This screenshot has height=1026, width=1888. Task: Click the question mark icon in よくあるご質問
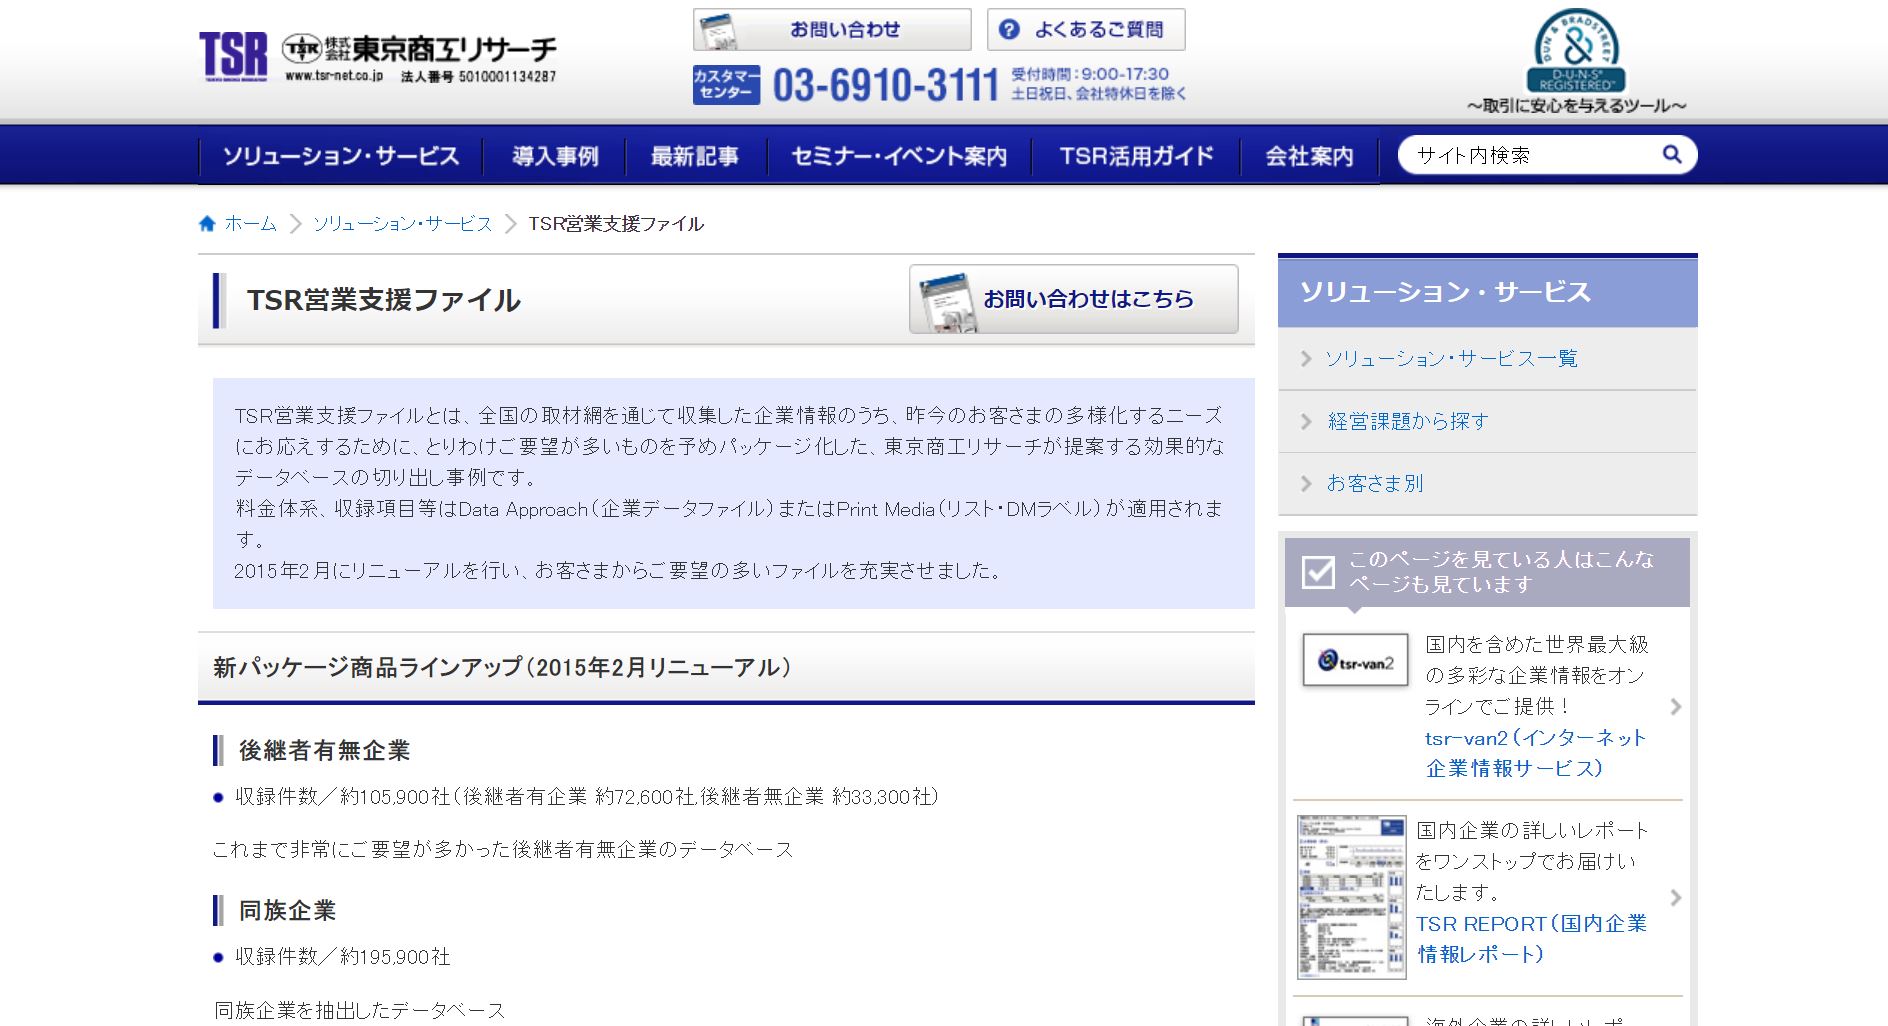[x=1010, y=30]
